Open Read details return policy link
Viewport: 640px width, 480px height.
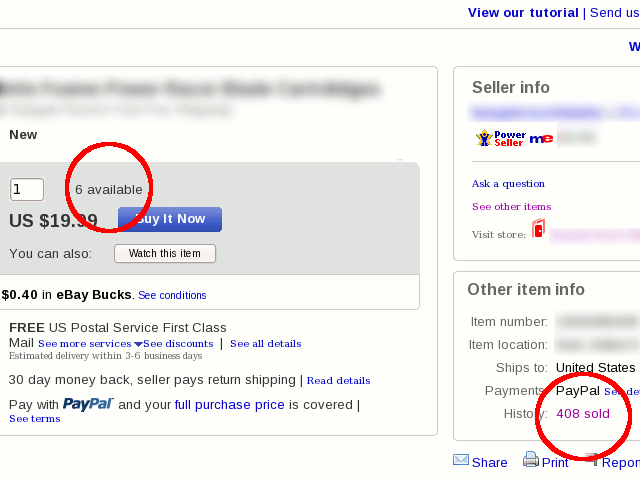click(338, 381)
